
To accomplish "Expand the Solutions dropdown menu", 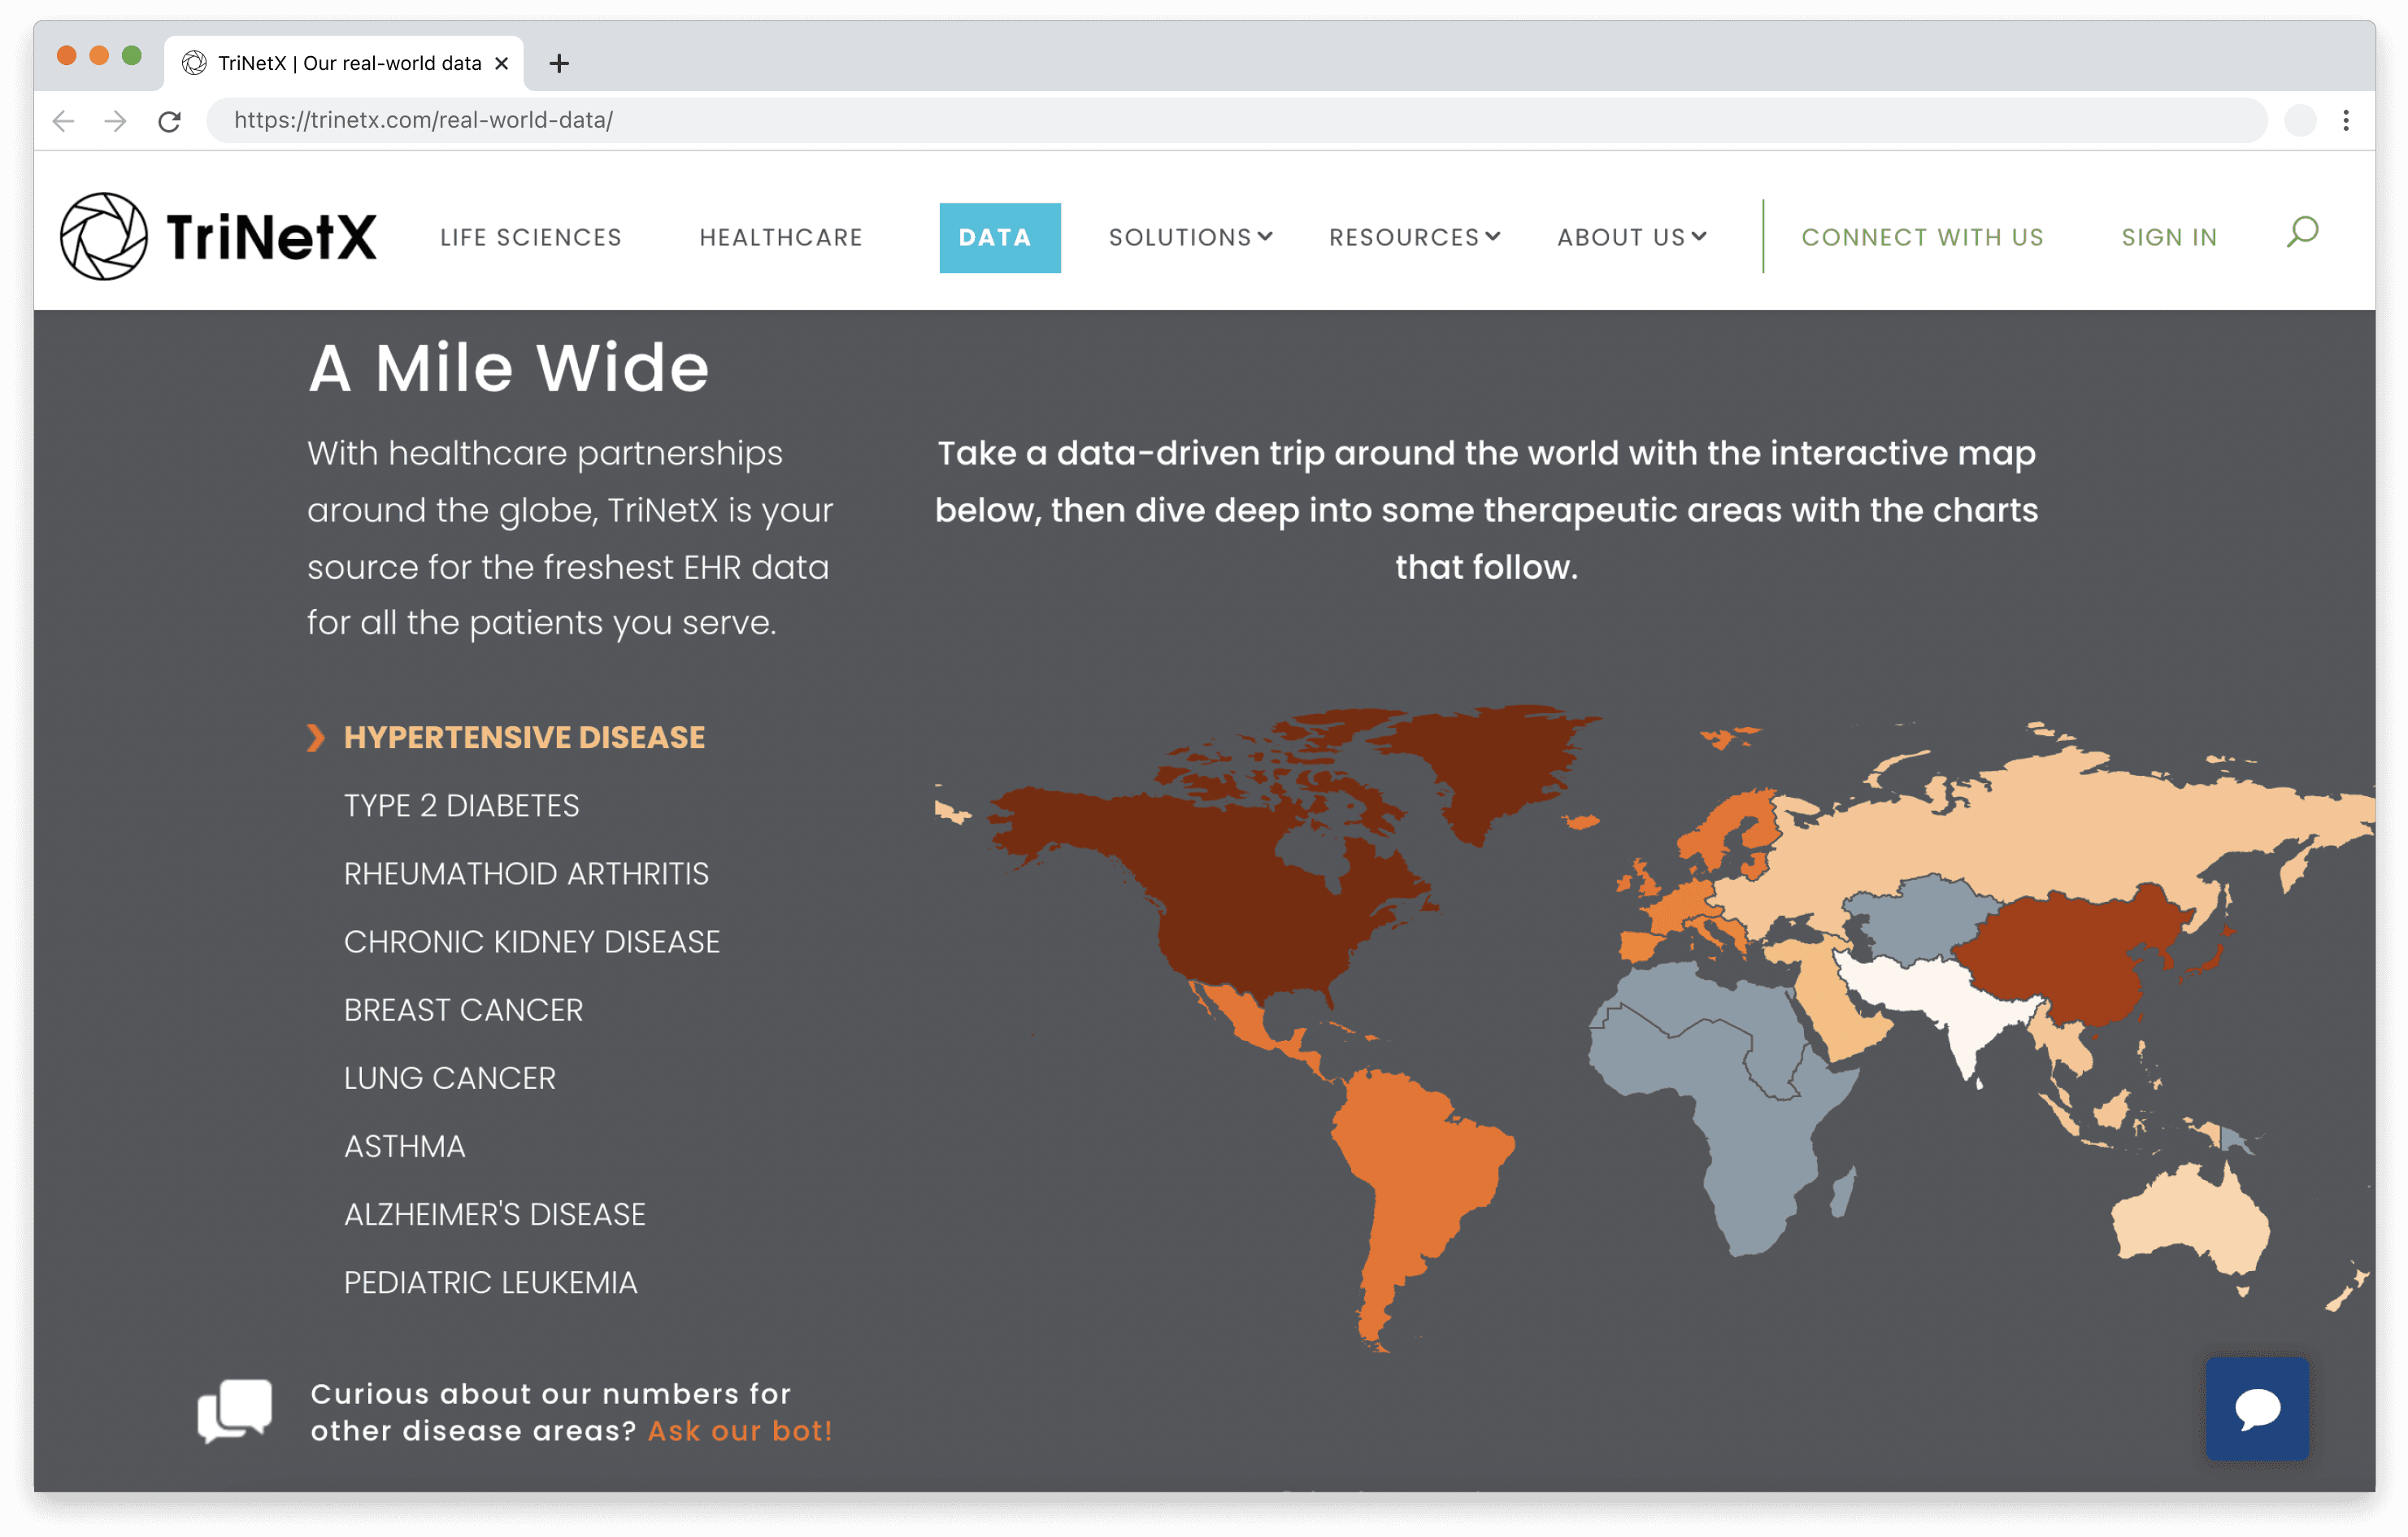I will click(x=1190, y=237).
